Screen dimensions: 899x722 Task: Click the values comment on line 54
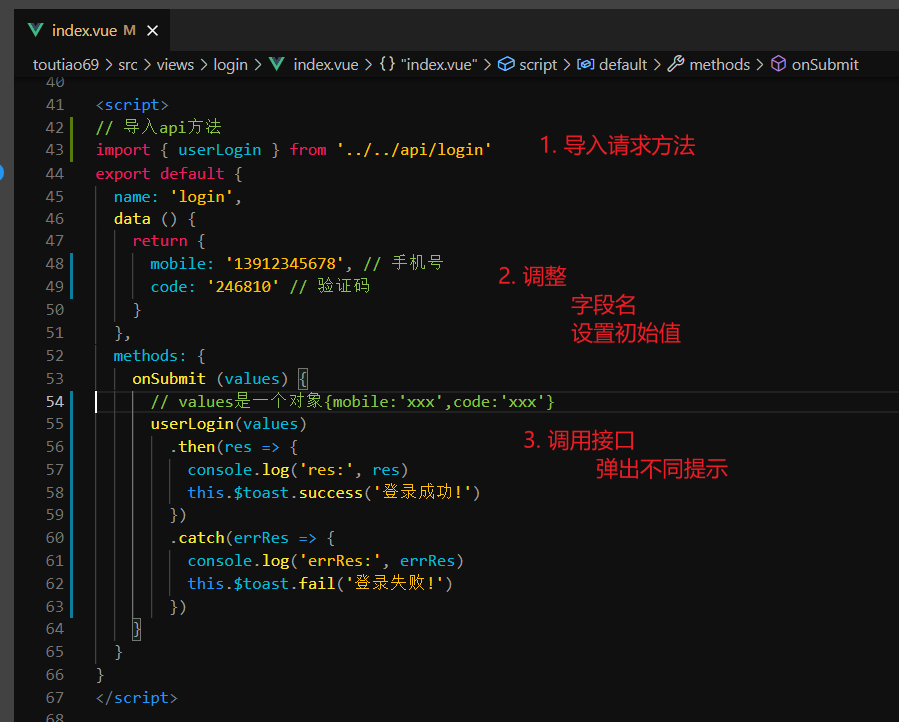pyautogui.click(x=353, y=401)
